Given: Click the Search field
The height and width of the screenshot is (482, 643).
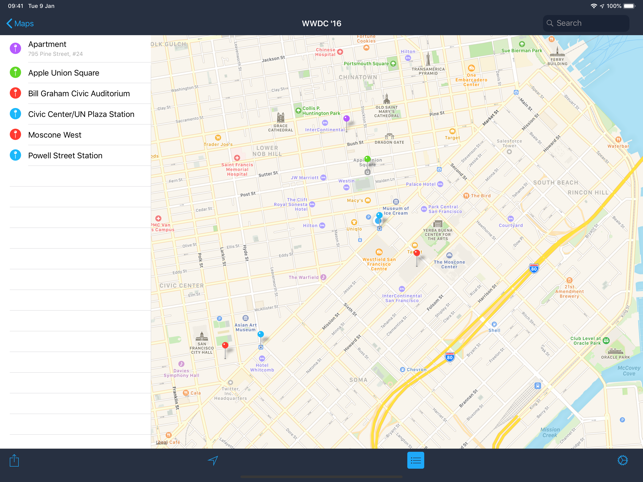Looking at the screenshot, I should (586, 23).
